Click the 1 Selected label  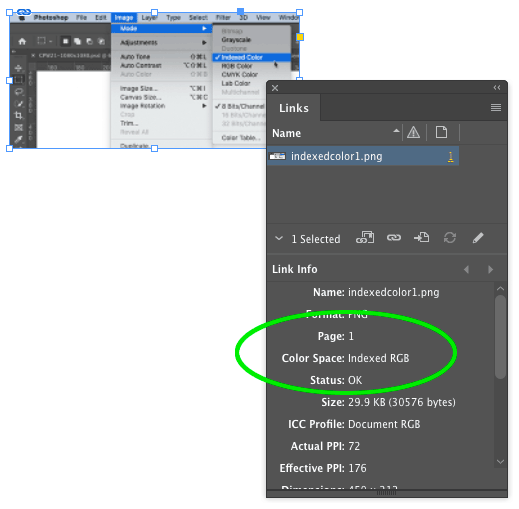[316, 239]
